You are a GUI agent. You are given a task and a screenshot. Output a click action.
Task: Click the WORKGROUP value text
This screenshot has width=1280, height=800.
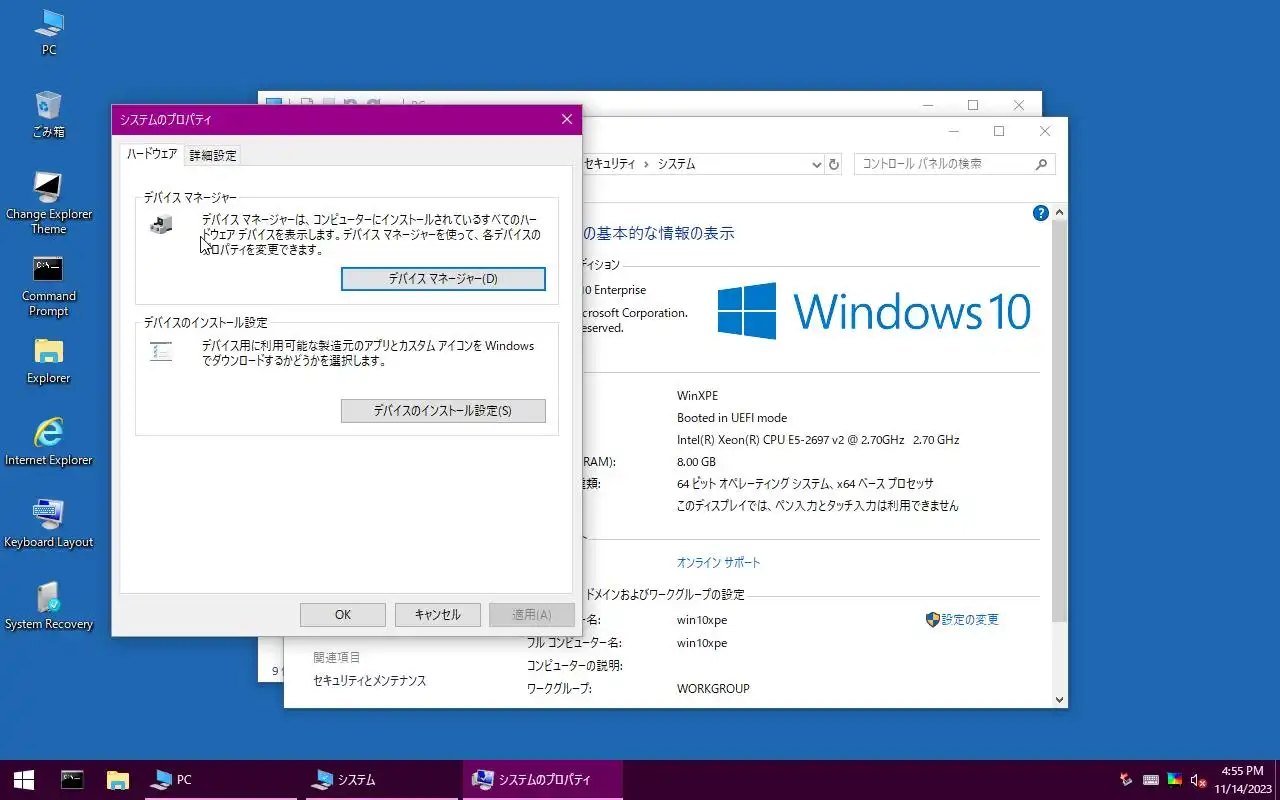point(713,689)
